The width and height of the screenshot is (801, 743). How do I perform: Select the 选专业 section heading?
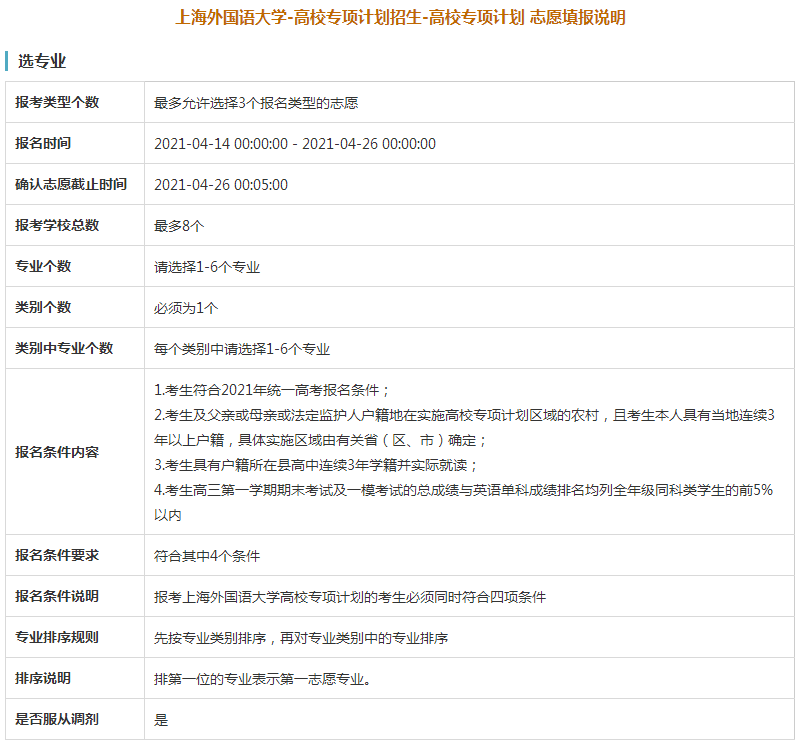42,61
